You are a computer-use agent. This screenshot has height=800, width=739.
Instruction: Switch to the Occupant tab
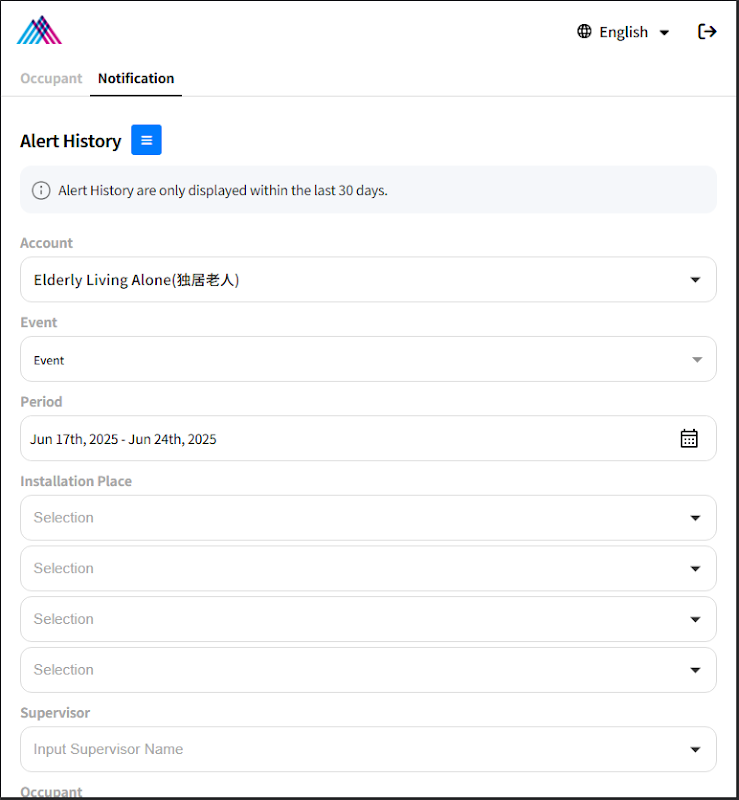point(51,78)
